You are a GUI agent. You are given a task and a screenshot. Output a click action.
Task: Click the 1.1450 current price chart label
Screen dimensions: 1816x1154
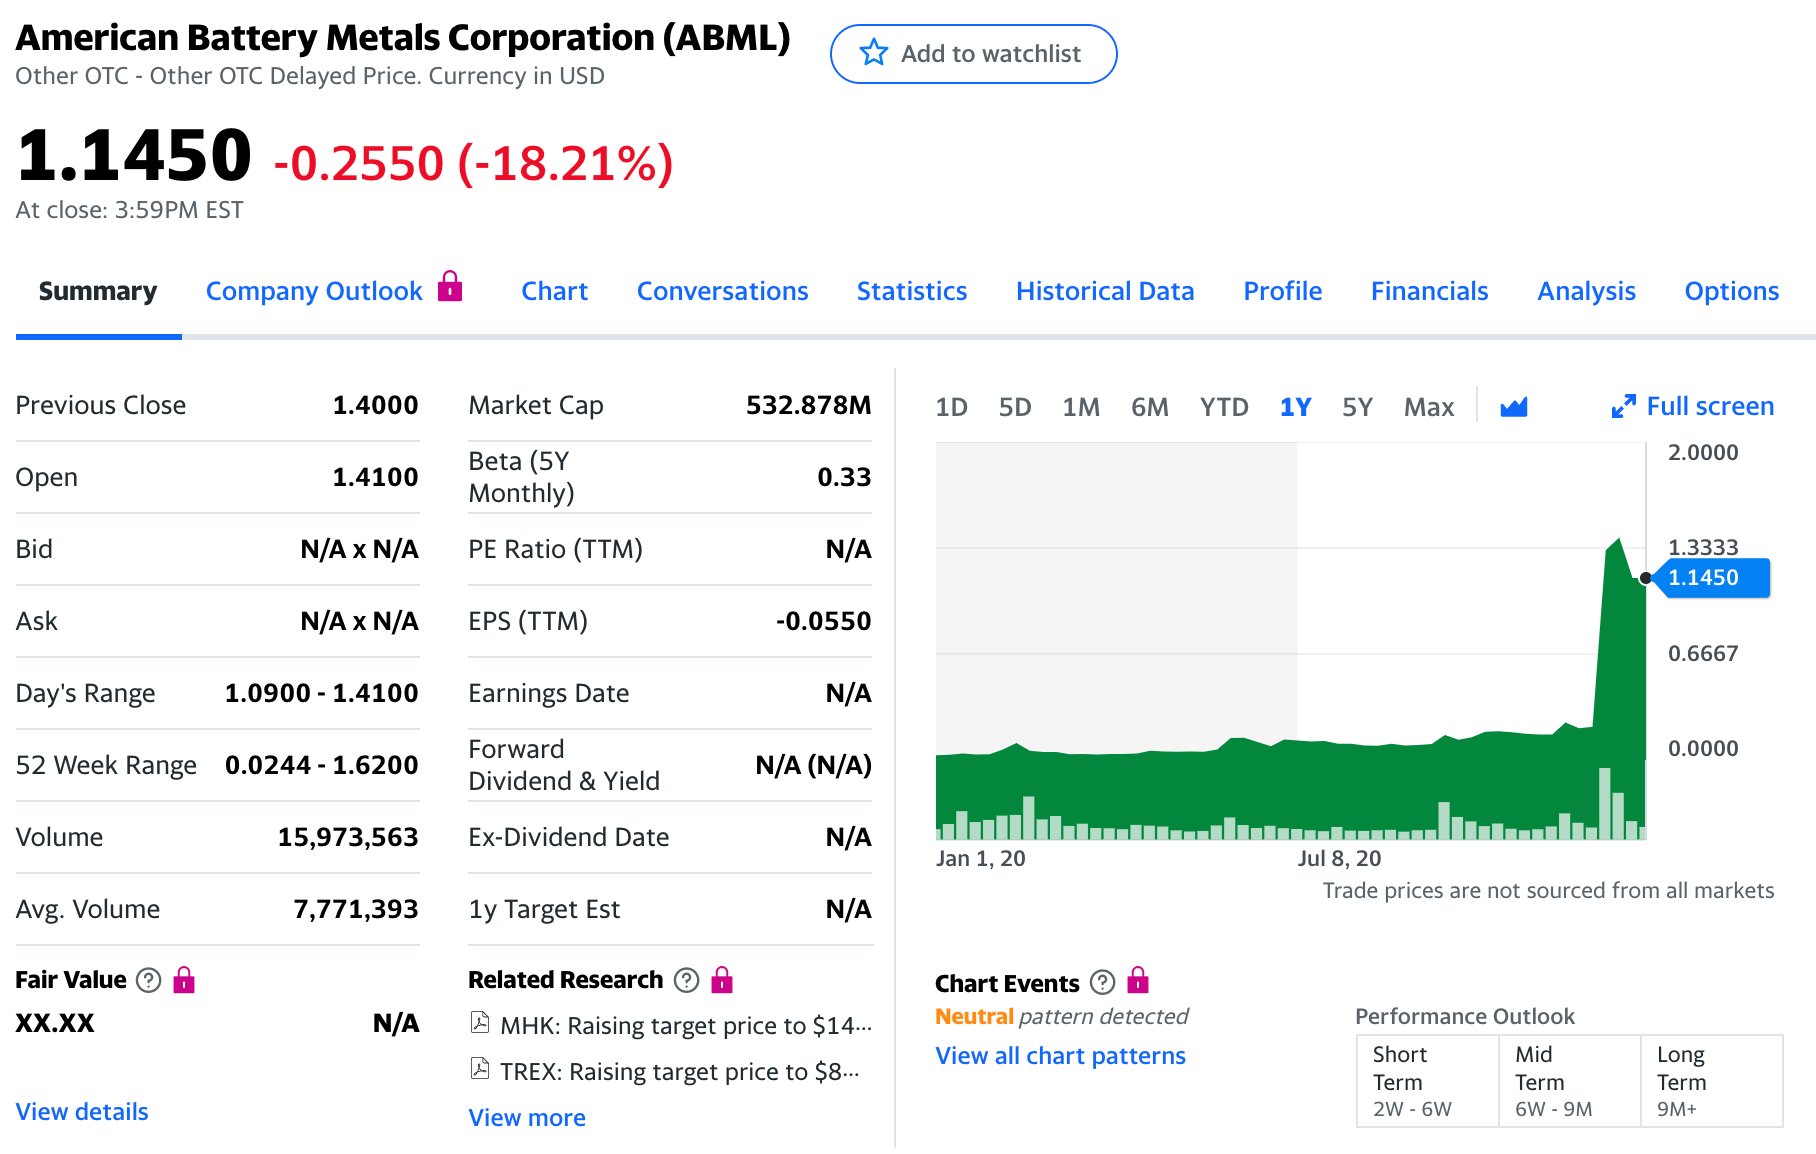[1711, 578]
